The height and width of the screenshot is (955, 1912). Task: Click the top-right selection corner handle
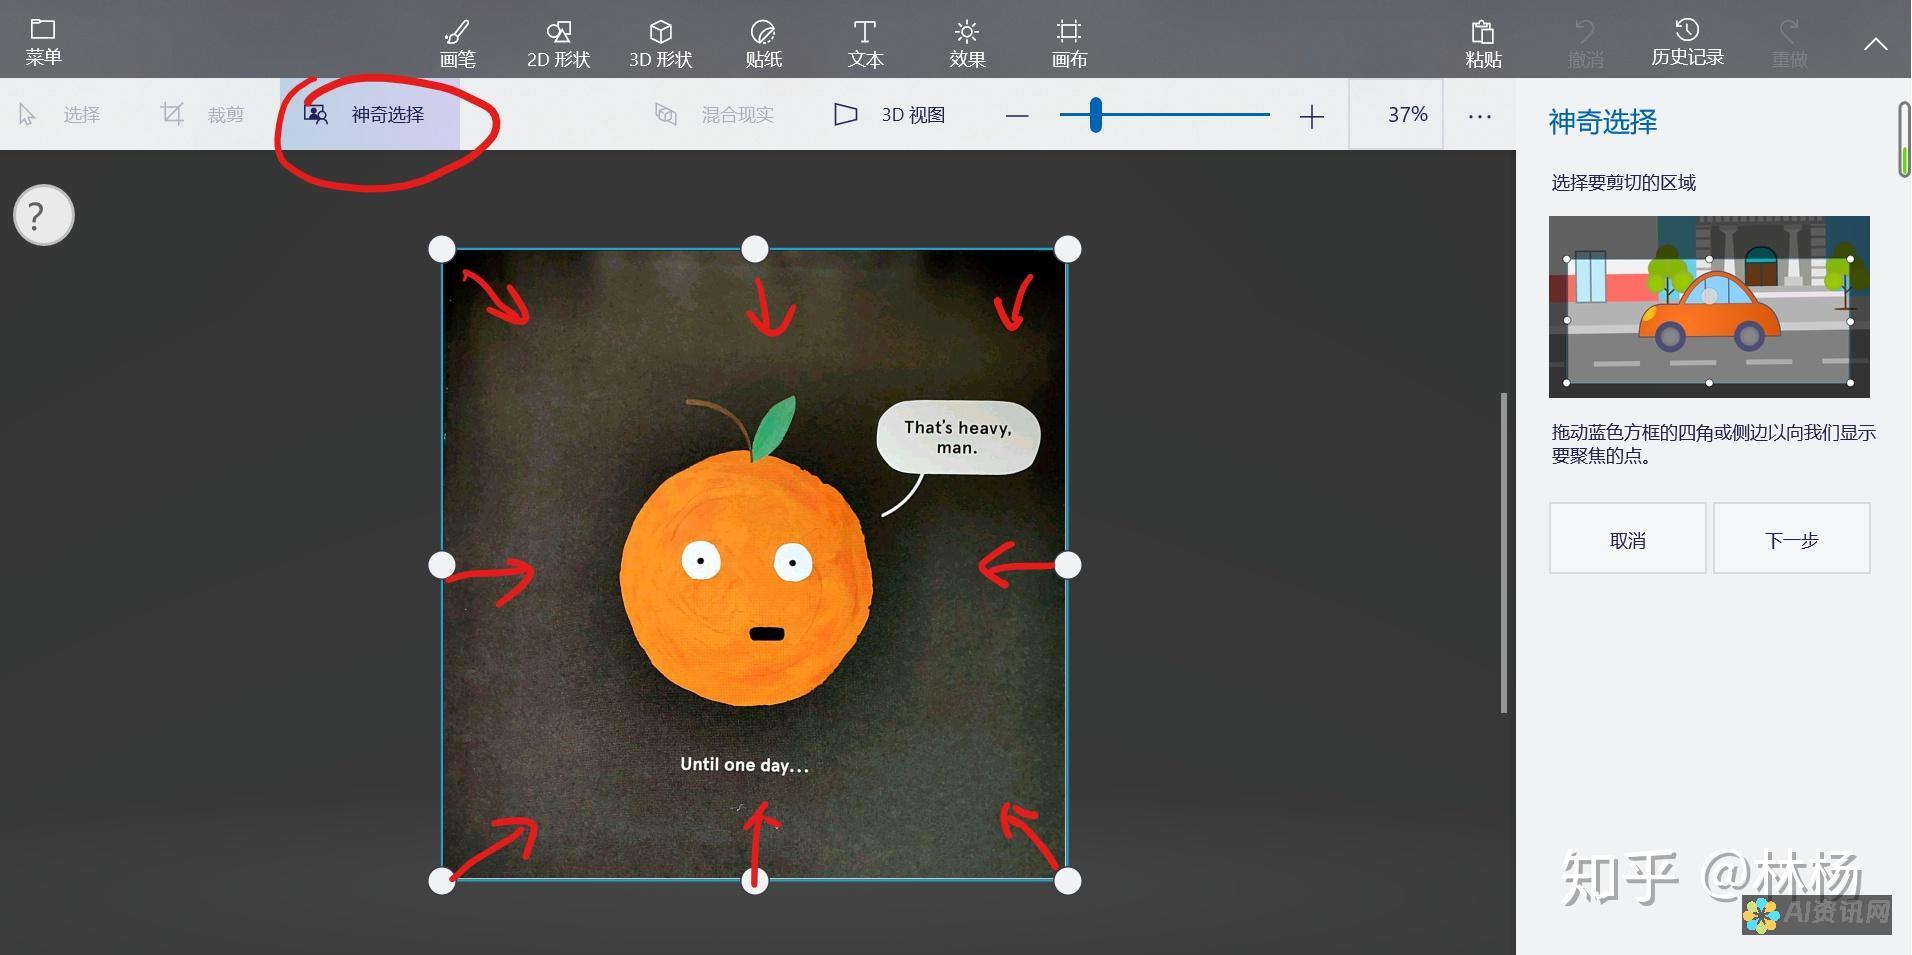tap(1068, 249)
